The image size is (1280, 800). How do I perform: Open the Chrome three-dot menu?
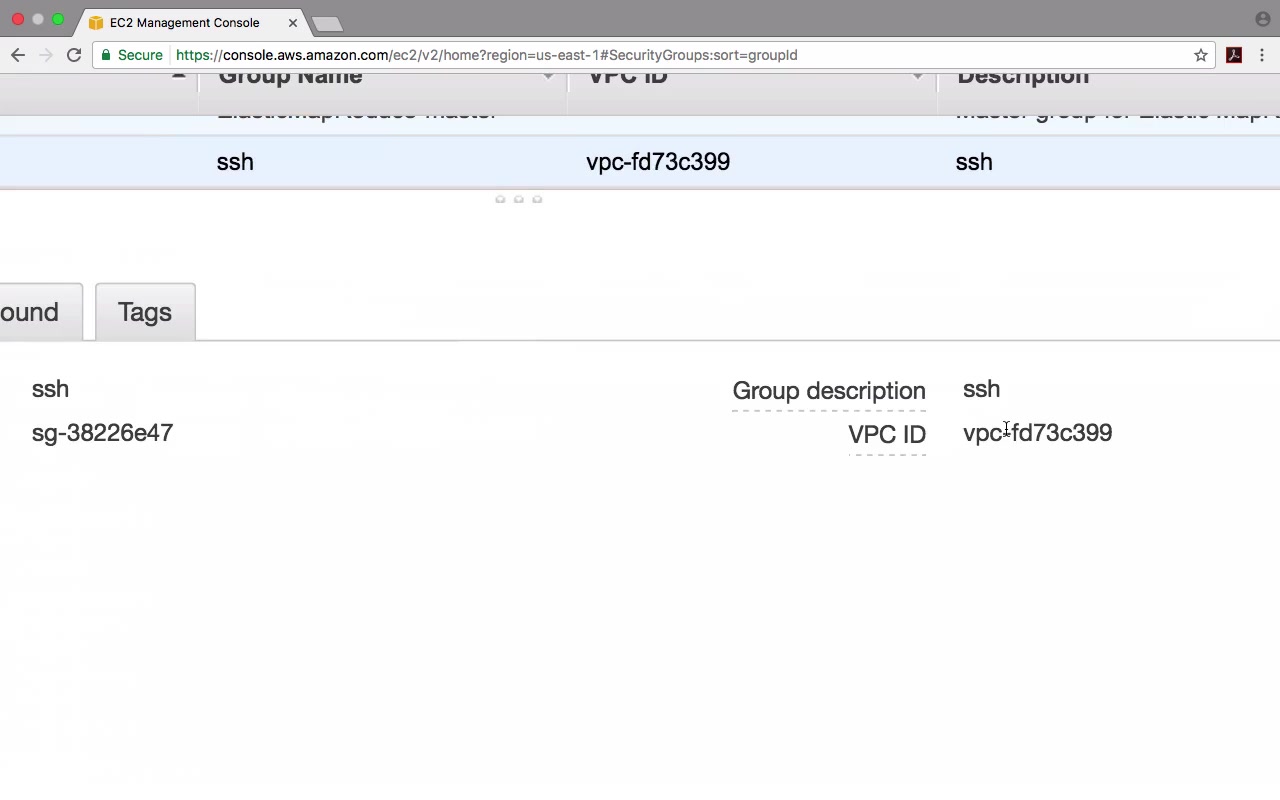tap(1262, 55)
